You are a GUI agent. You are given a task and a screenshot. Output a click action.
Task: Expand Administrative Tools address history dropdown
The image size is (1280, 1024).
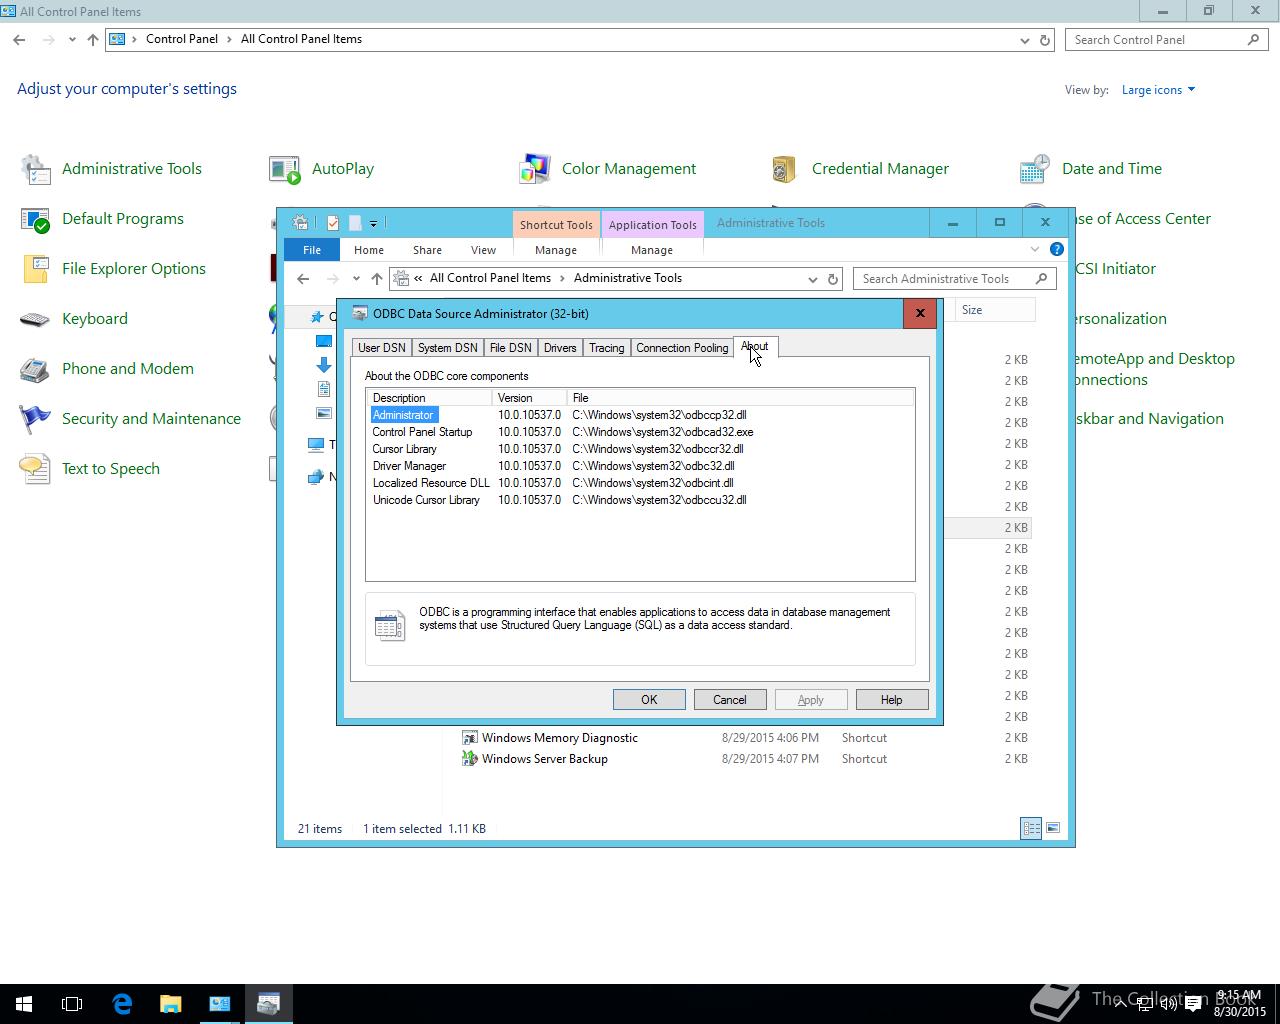click(813, 279)
